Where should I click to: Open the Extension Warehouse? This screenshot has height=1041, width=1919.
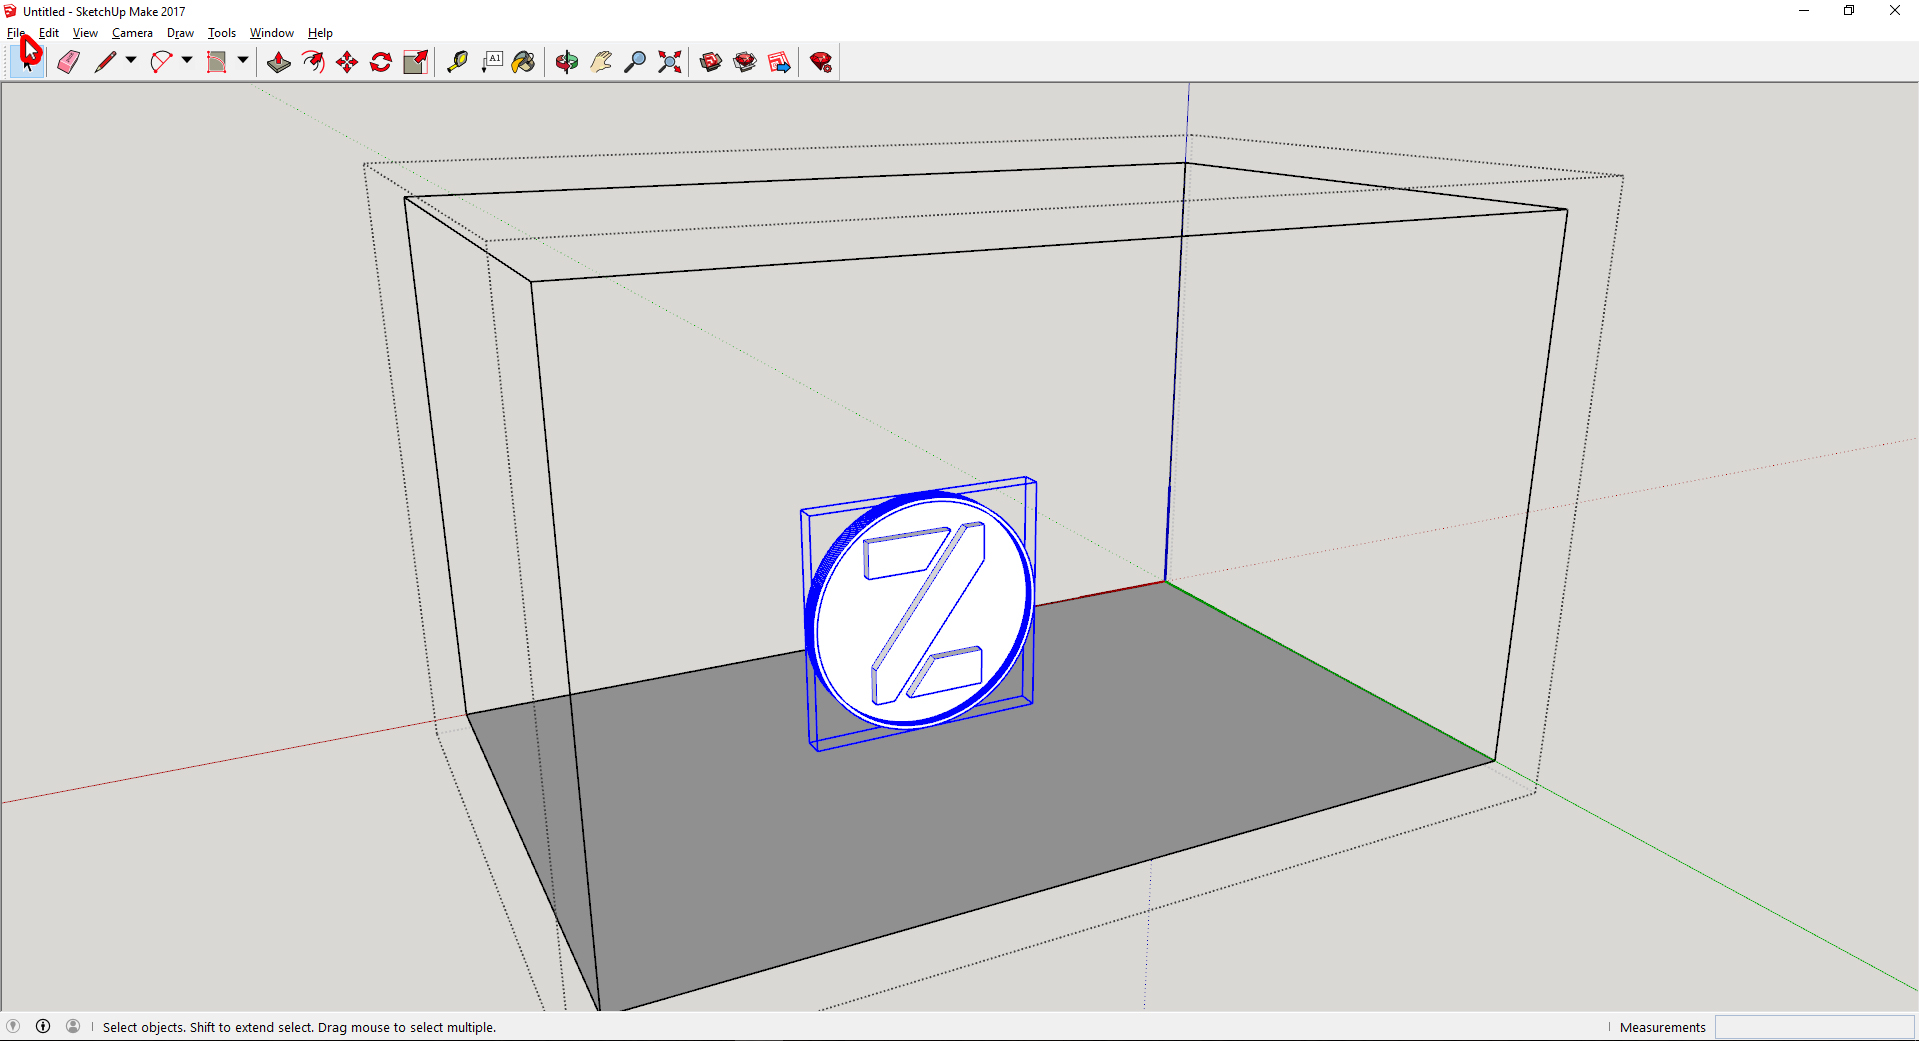tap(821, 62)
